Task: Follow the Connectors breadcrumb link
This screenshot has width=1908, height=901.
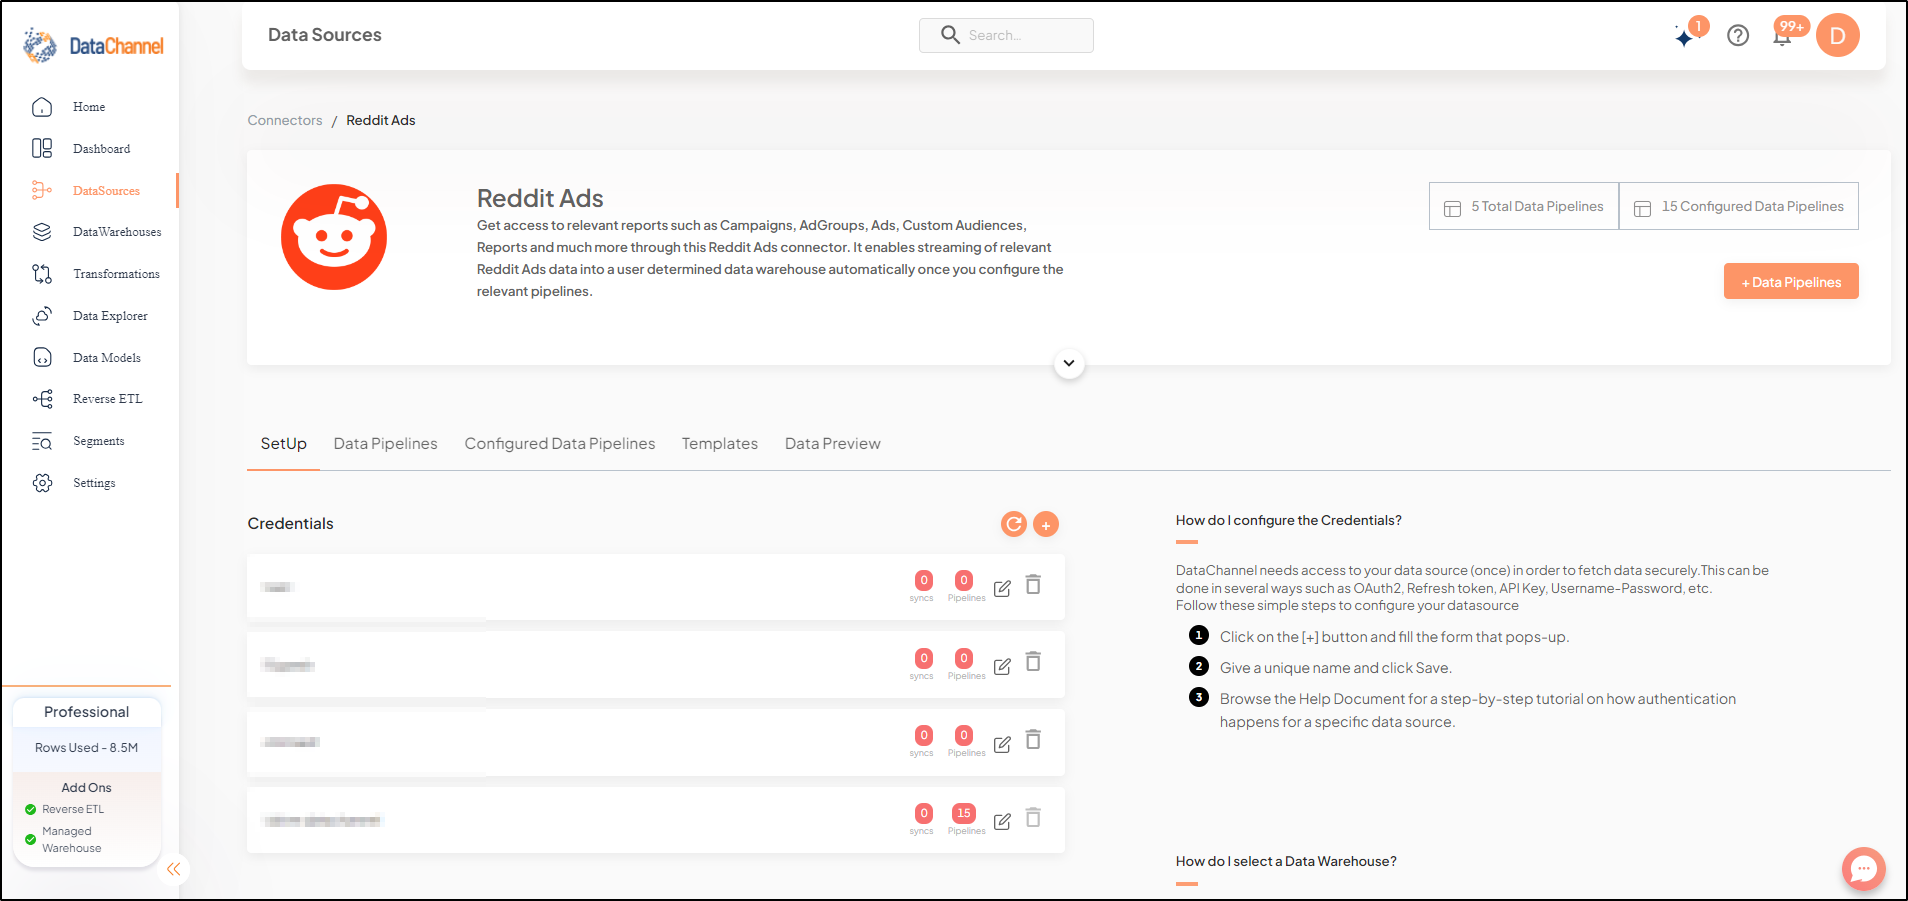Action: [x=285, y=121]
